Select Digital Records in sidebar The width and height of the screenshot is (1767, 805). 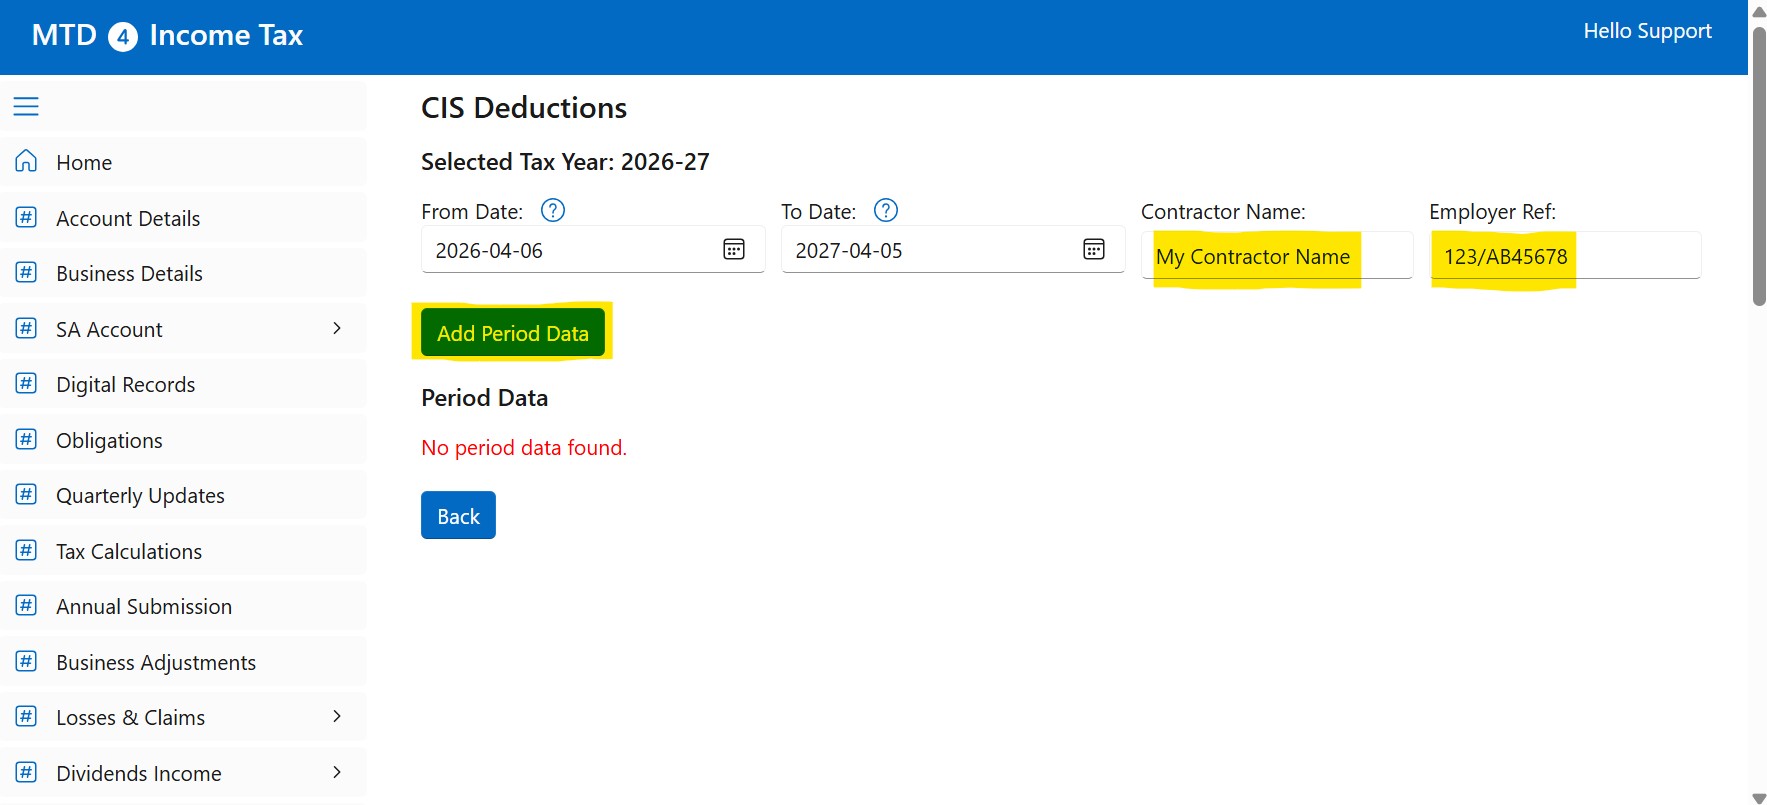[x=183, y=384]
